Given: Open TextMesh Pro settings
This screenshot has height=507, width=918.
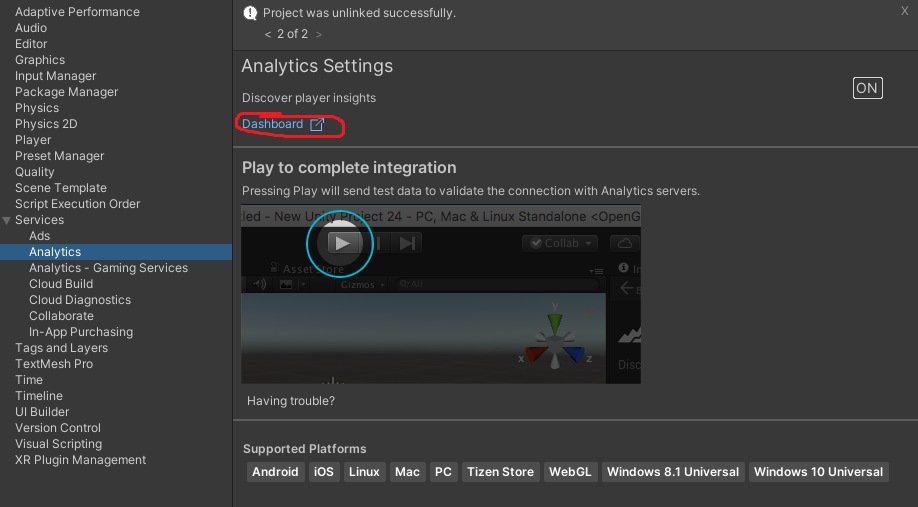Looking at the screenshot, I should coord(54,364).
